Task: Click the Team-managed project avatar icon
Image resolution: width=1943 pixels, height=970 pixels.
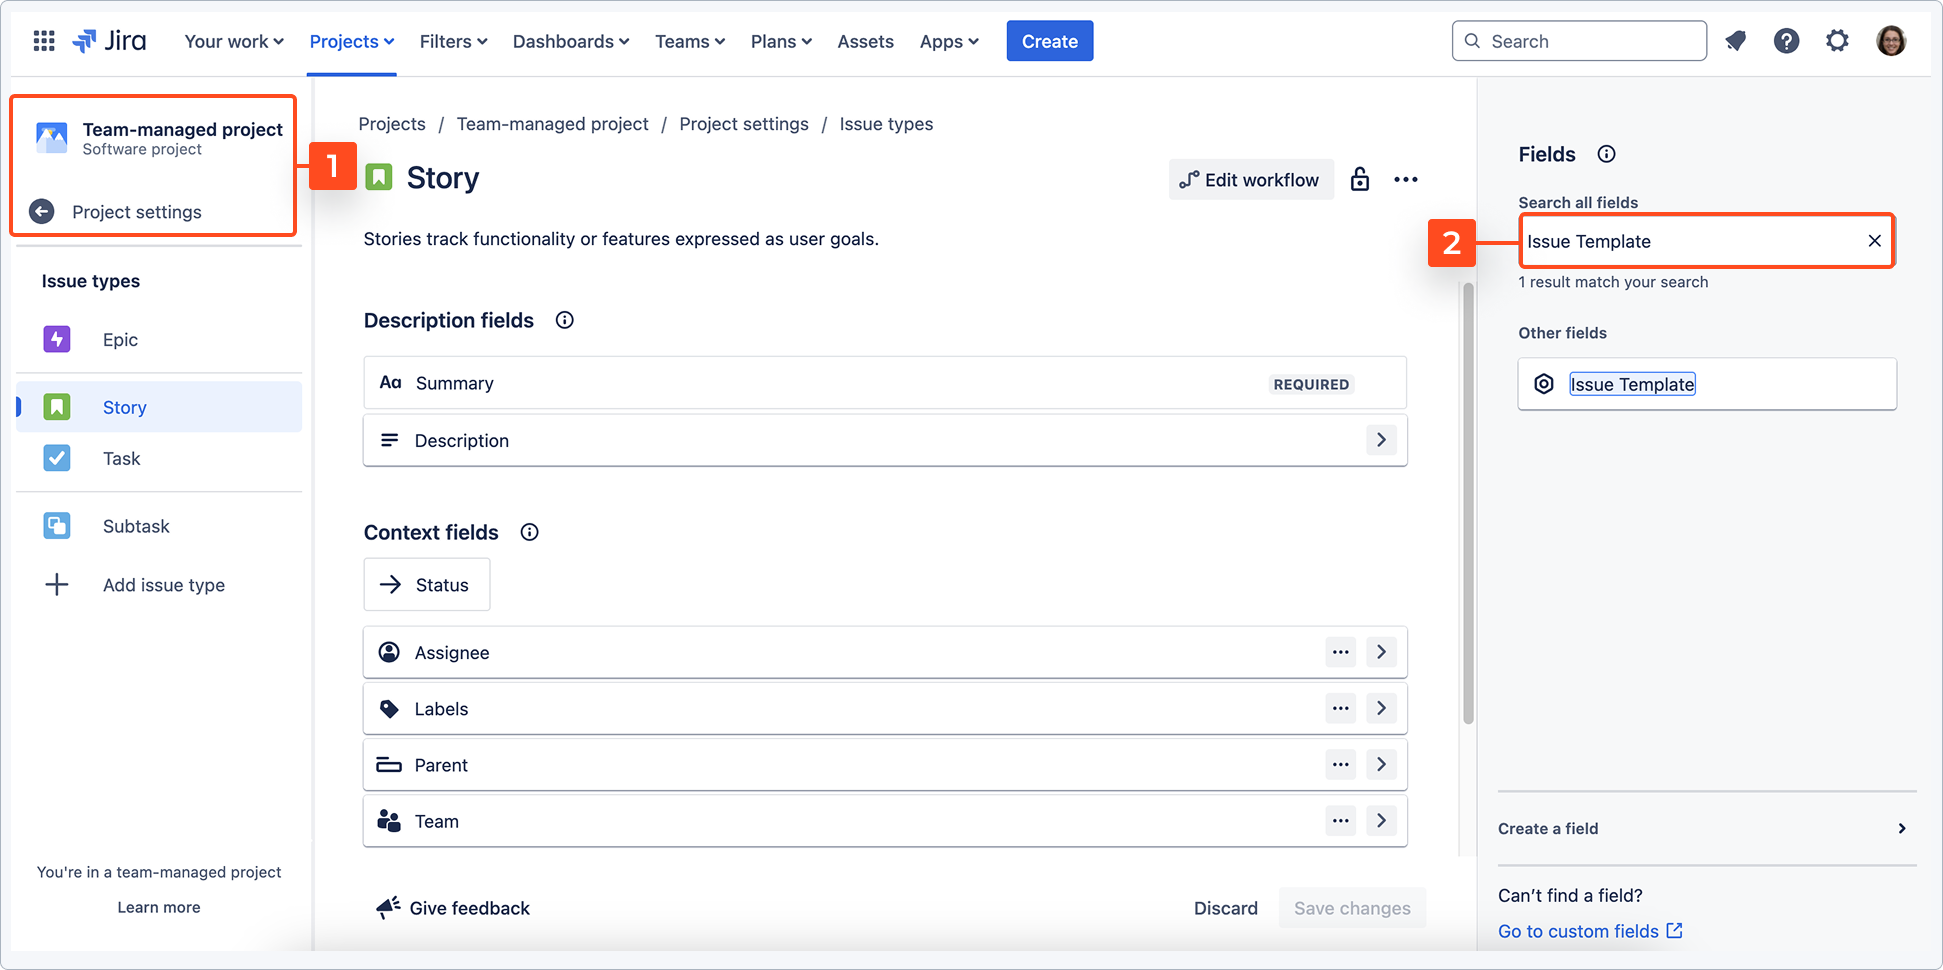Action: click(52, 138)
